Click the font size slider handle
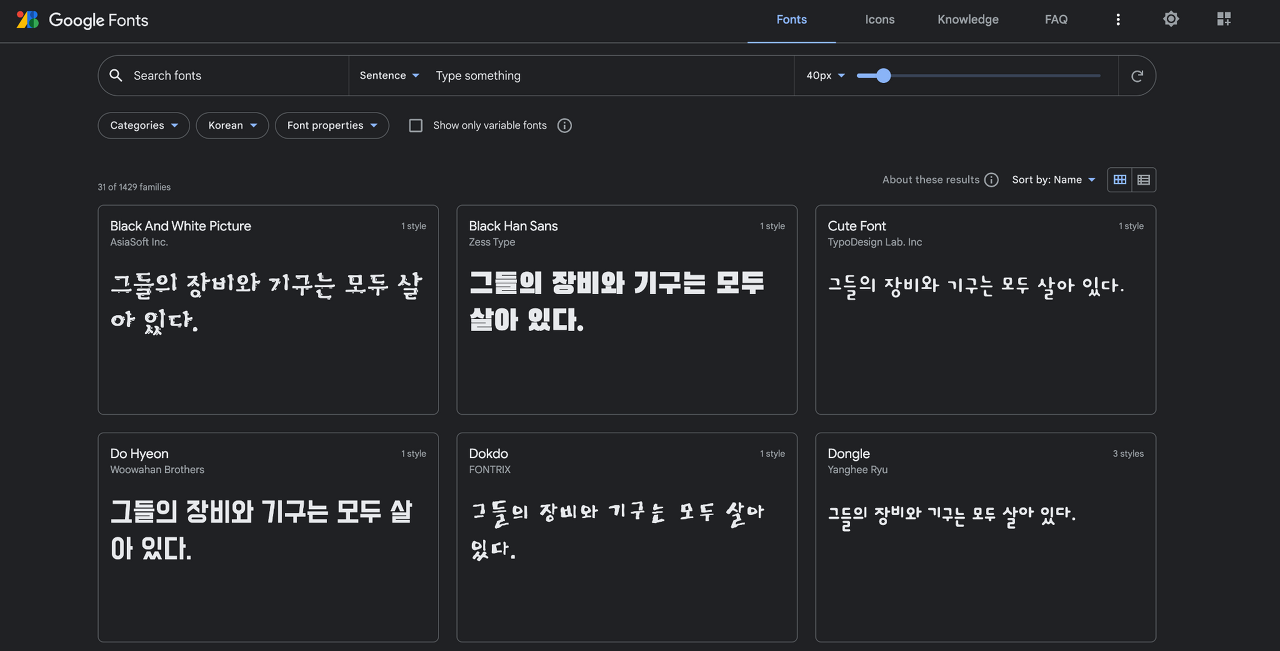The height and width of the screenshot is (651, 1280). 883,76
